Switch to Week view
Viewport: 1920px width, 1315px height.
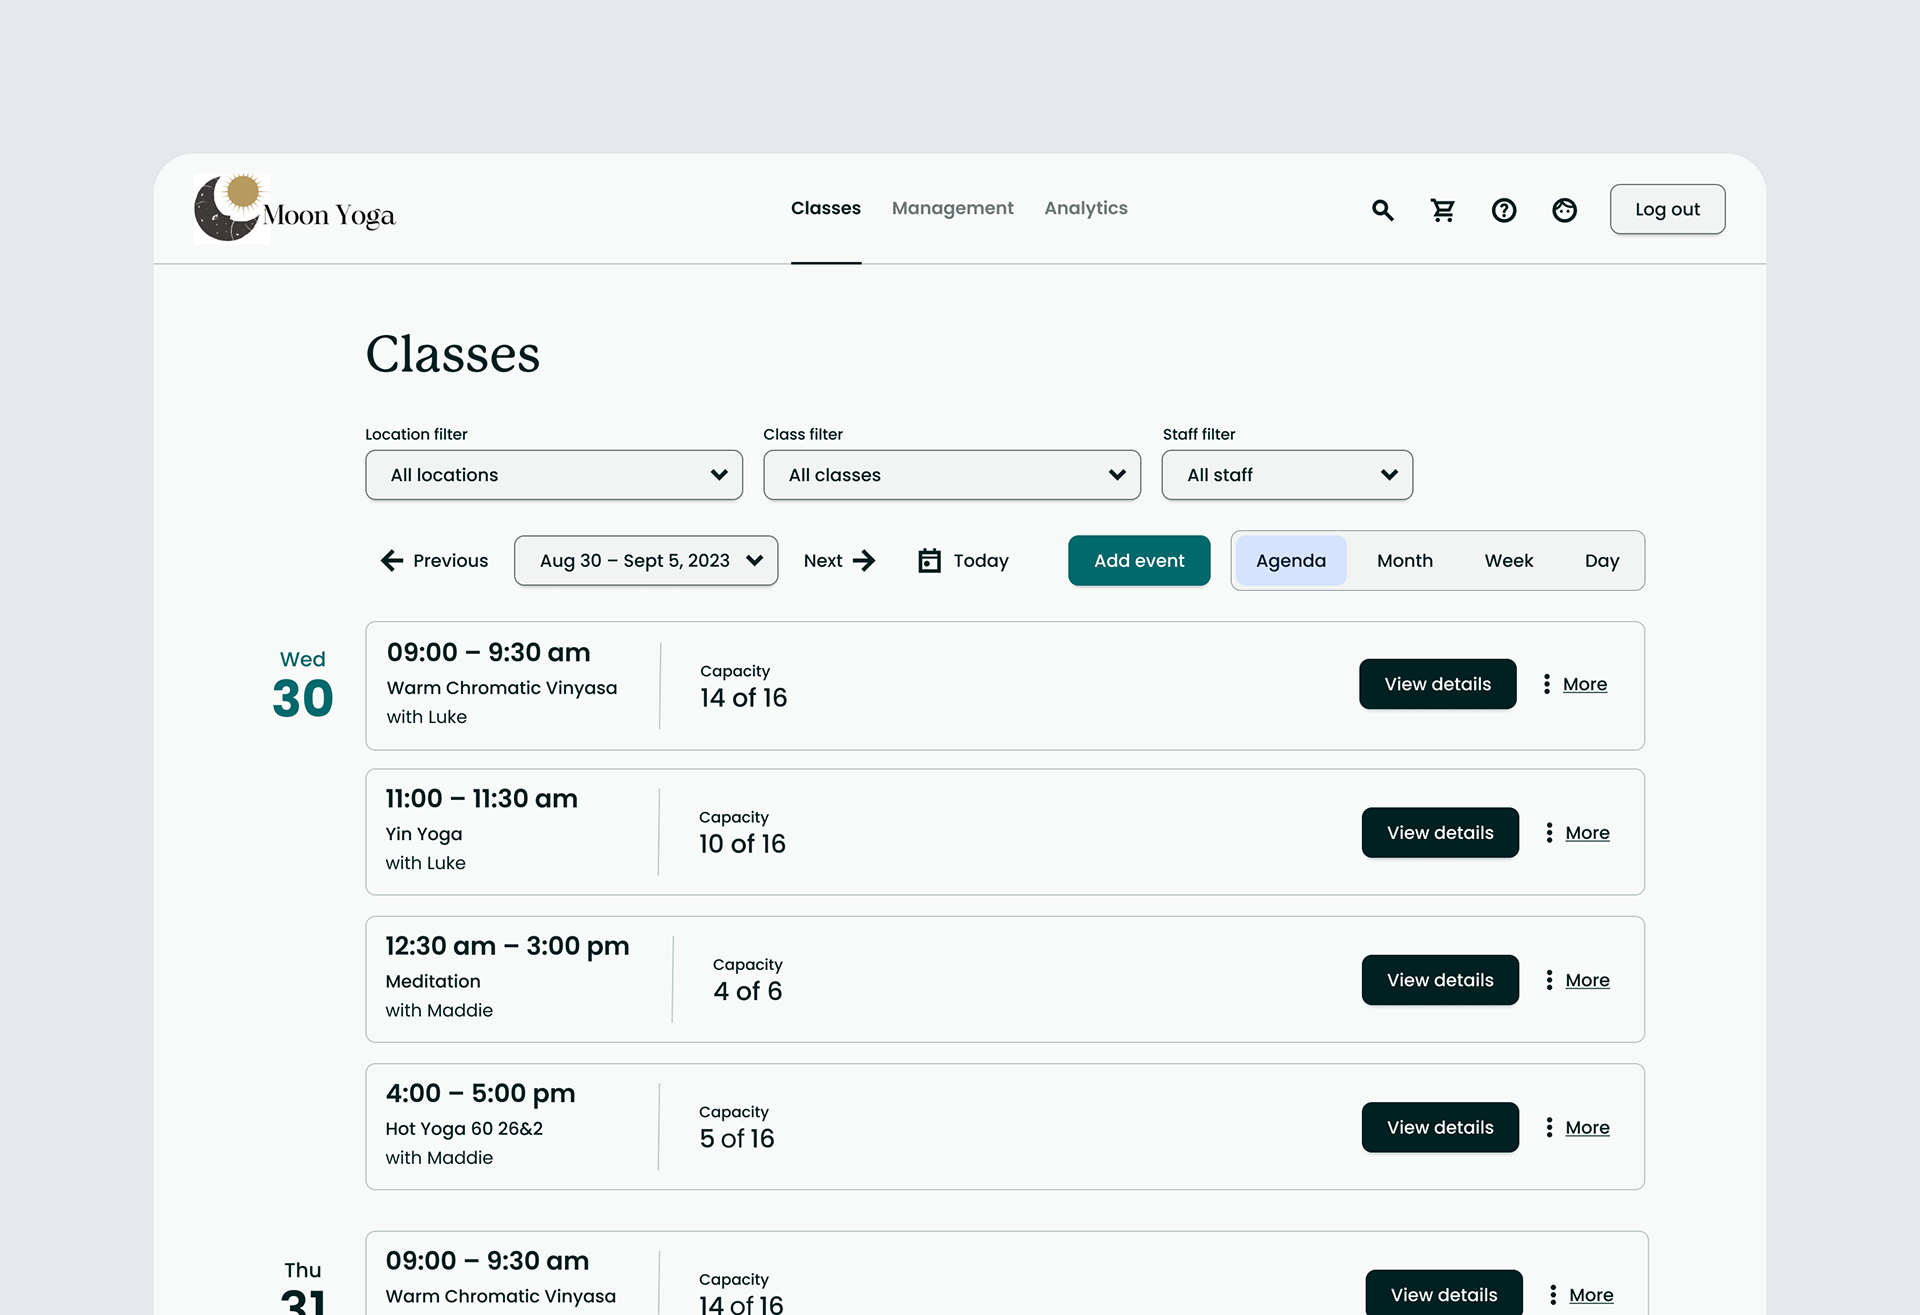[x=1508, y=561]
